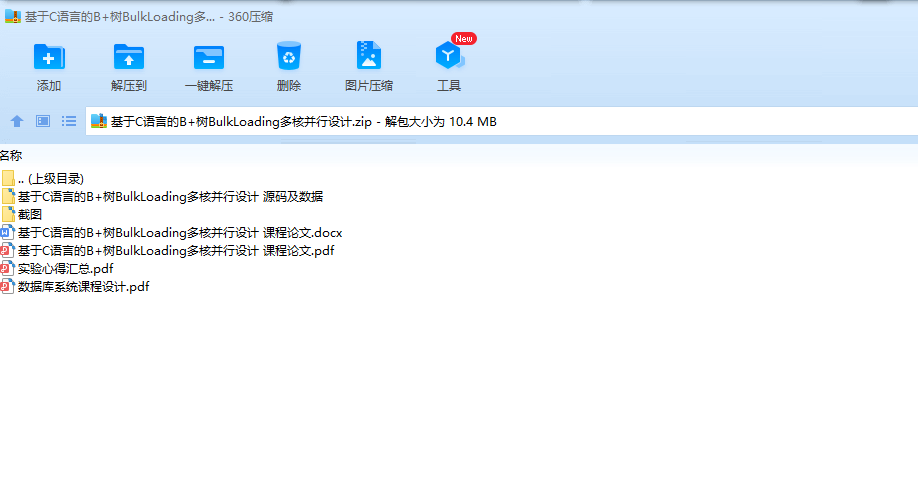Select the 源码及数据 folder icon
Viewport: 918px width, 504px height.
pos(8,196)
